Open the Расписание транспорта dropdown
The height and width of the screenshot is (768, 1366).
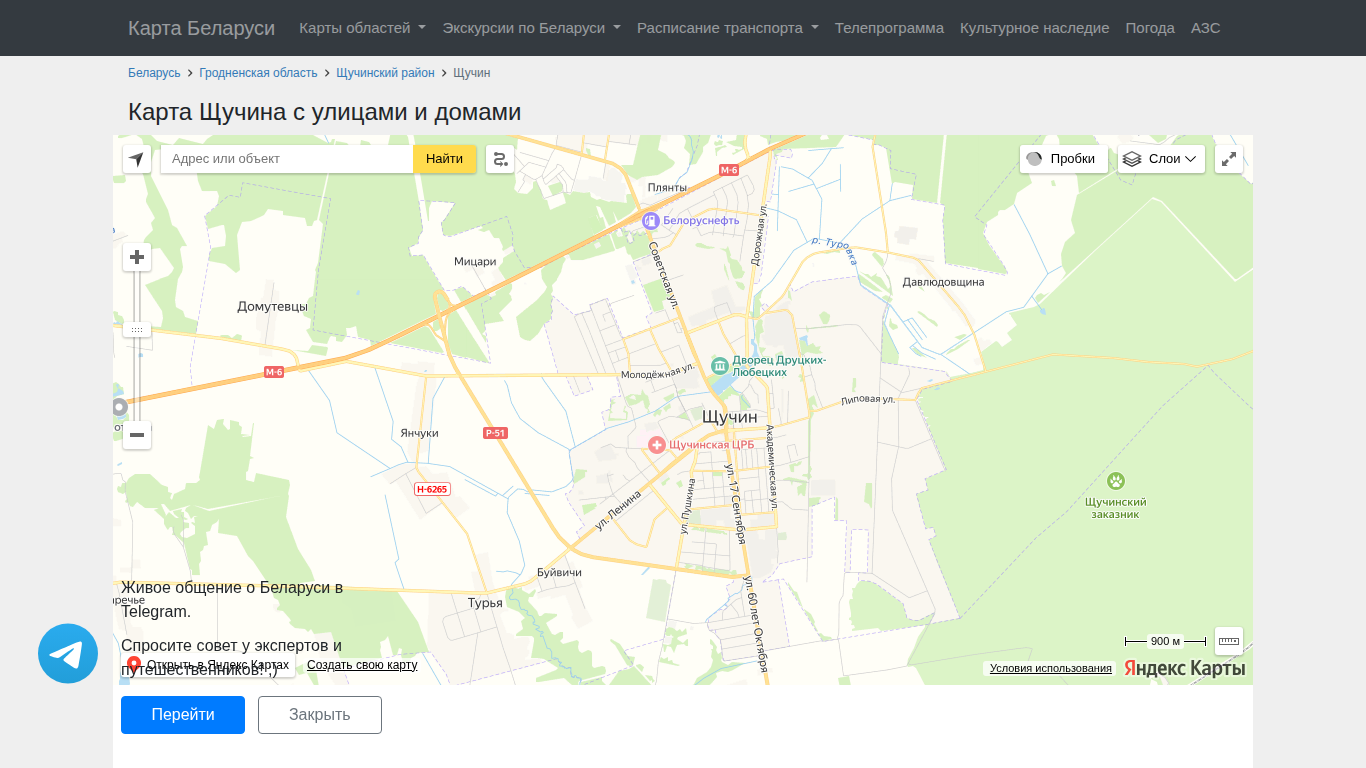(728, 28)
